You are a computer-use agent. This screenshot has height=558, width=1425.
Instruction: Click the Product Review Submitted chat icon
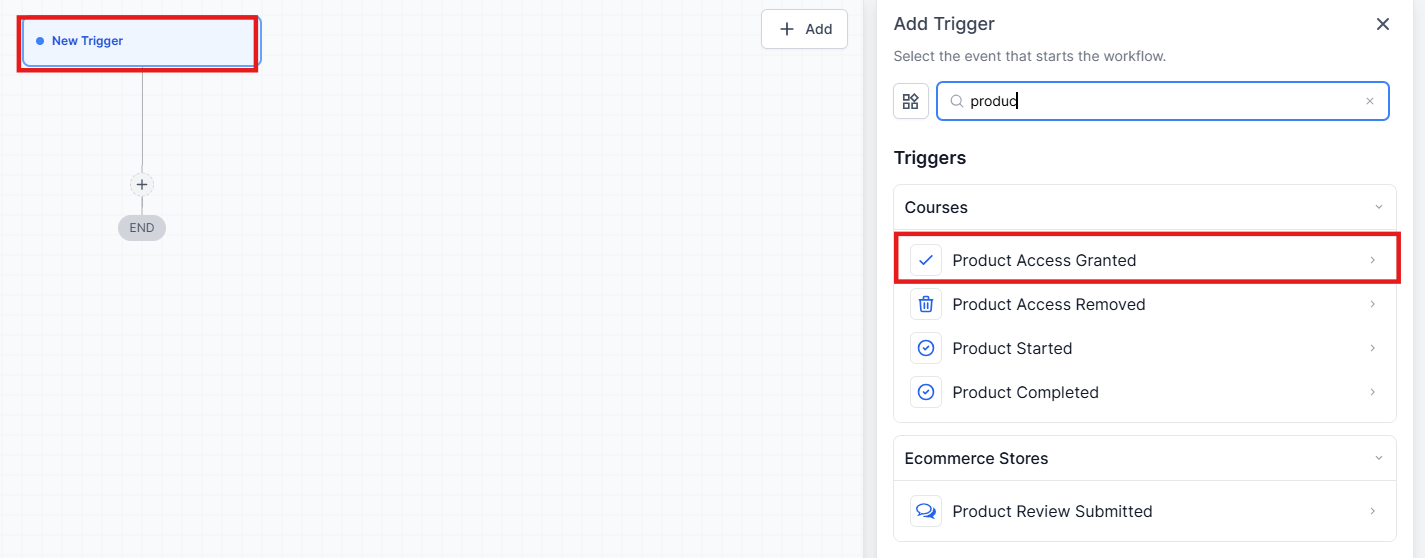click(926, 511)
